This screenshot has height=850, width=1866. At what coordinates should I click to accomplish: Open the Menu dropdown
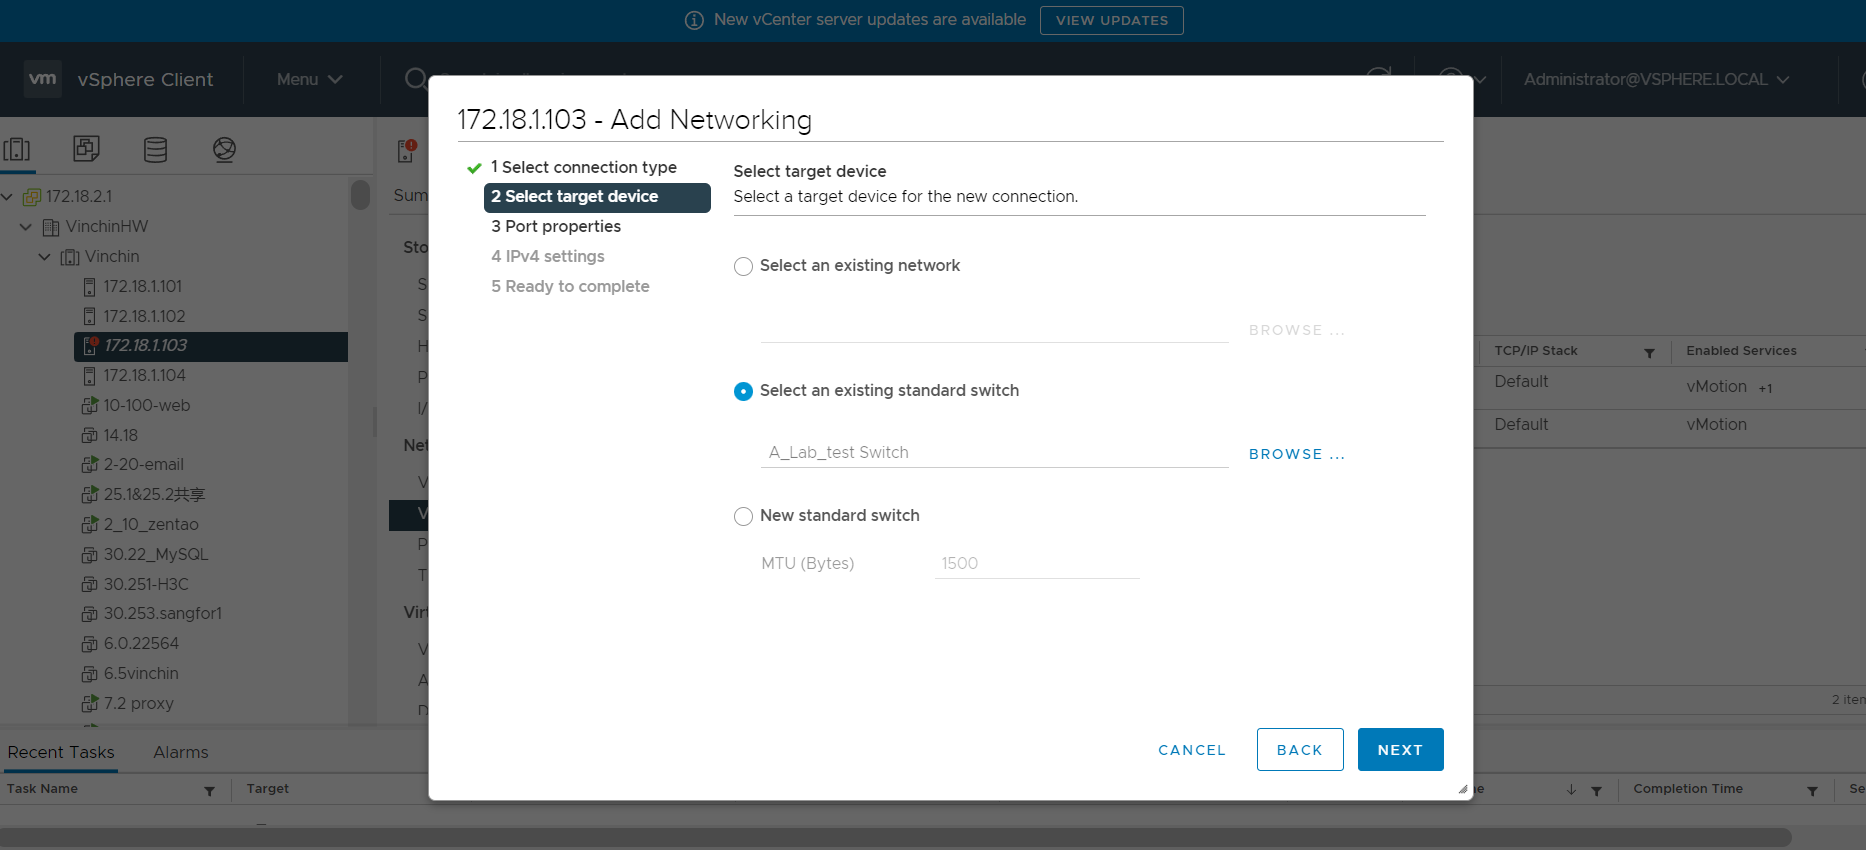click(310, 79)
